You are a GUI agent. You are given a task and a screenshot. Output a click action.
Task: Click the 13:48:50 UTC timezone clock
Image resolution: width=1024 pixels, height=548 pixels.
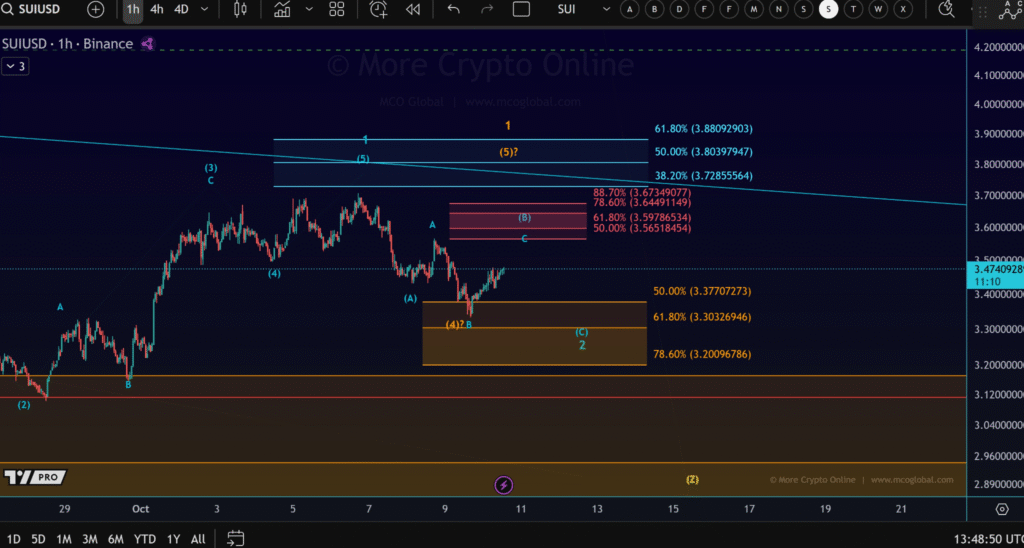point(988,540)
